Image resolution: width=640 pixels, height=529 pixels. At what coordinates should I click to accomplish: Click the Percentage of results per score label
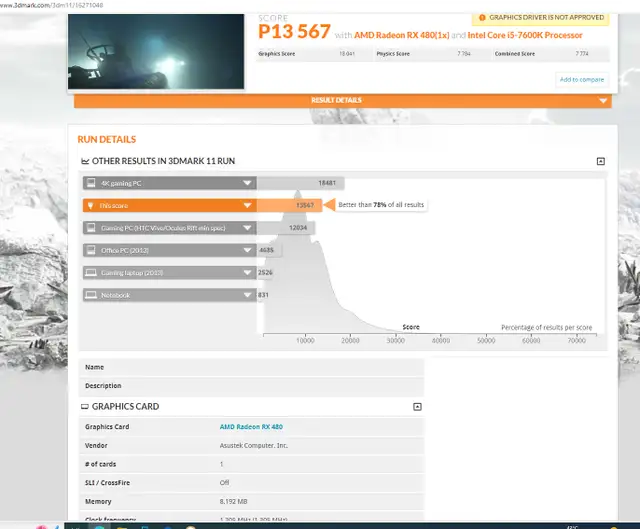click(547, 327)
